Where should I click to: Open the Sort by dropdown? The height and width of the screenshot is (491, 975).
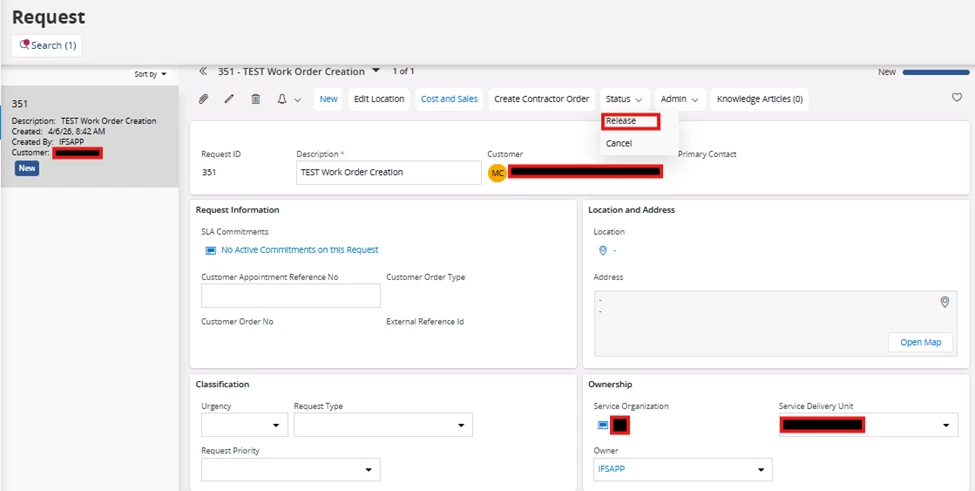(x=151, y=74)
